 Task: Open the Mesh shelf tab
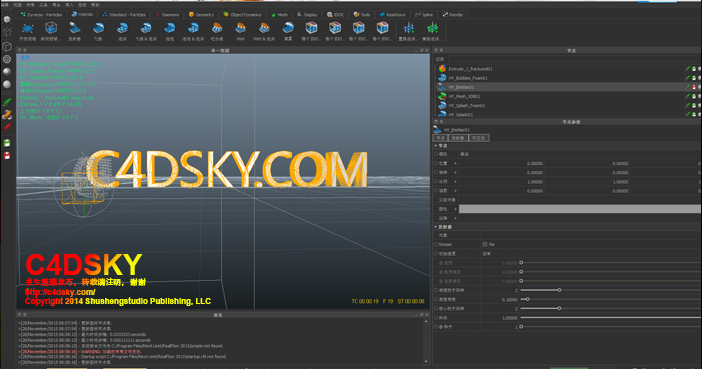[279, 15]
